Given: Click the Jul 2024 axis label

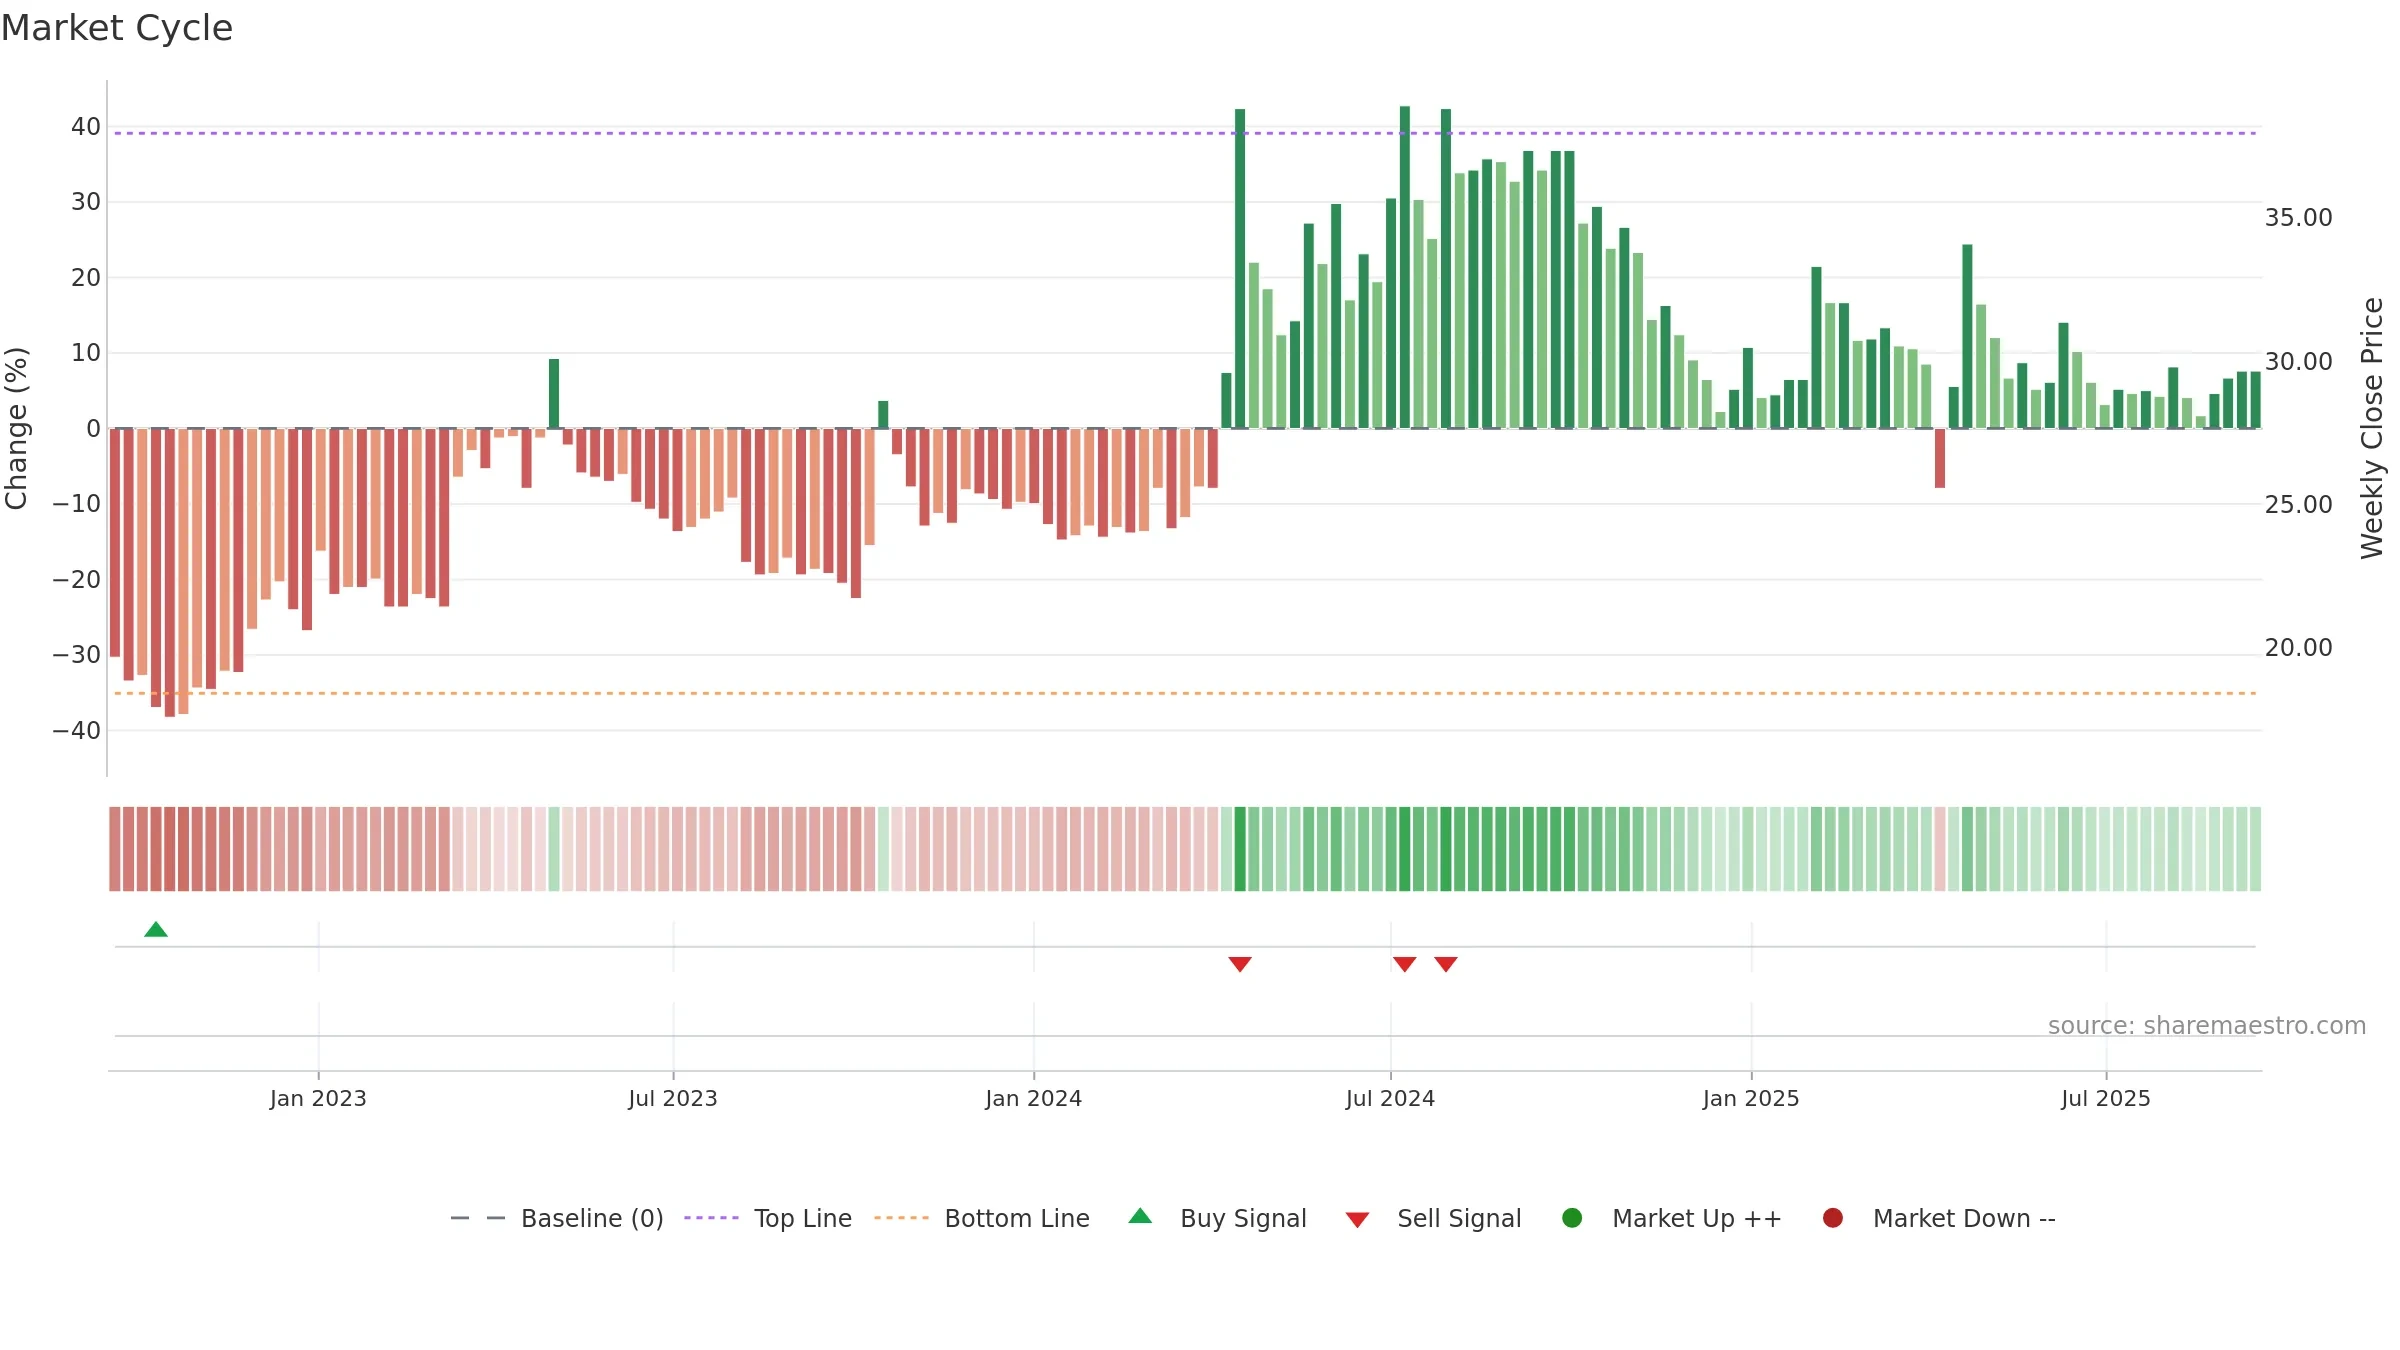Looking at the screenshot, I should click(1390, 1098).
